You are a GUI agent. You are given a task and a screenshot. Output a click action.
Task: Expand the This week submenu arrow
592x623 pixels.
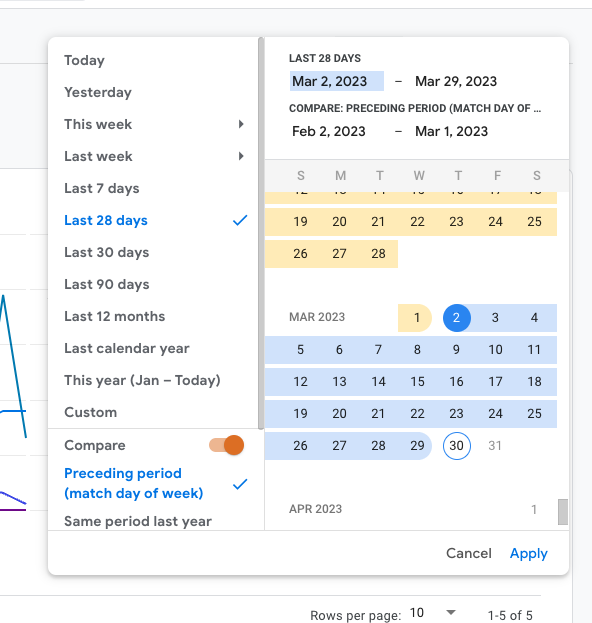[241, 124]
